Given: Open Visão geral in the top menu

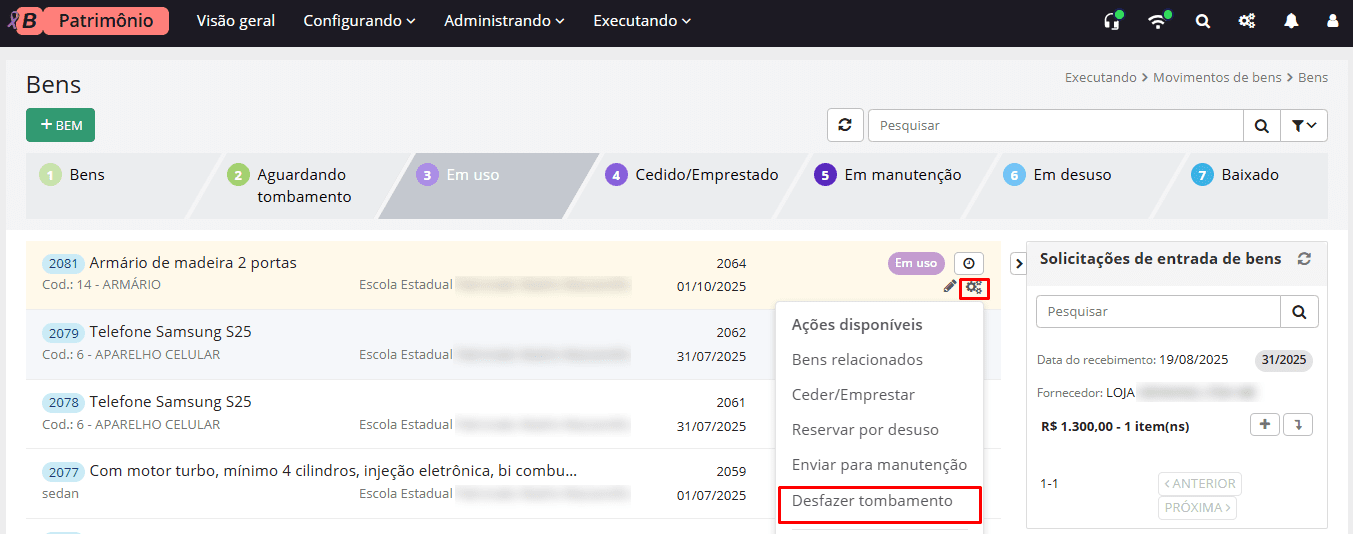Looking at the screenshot, I should 236,21.
